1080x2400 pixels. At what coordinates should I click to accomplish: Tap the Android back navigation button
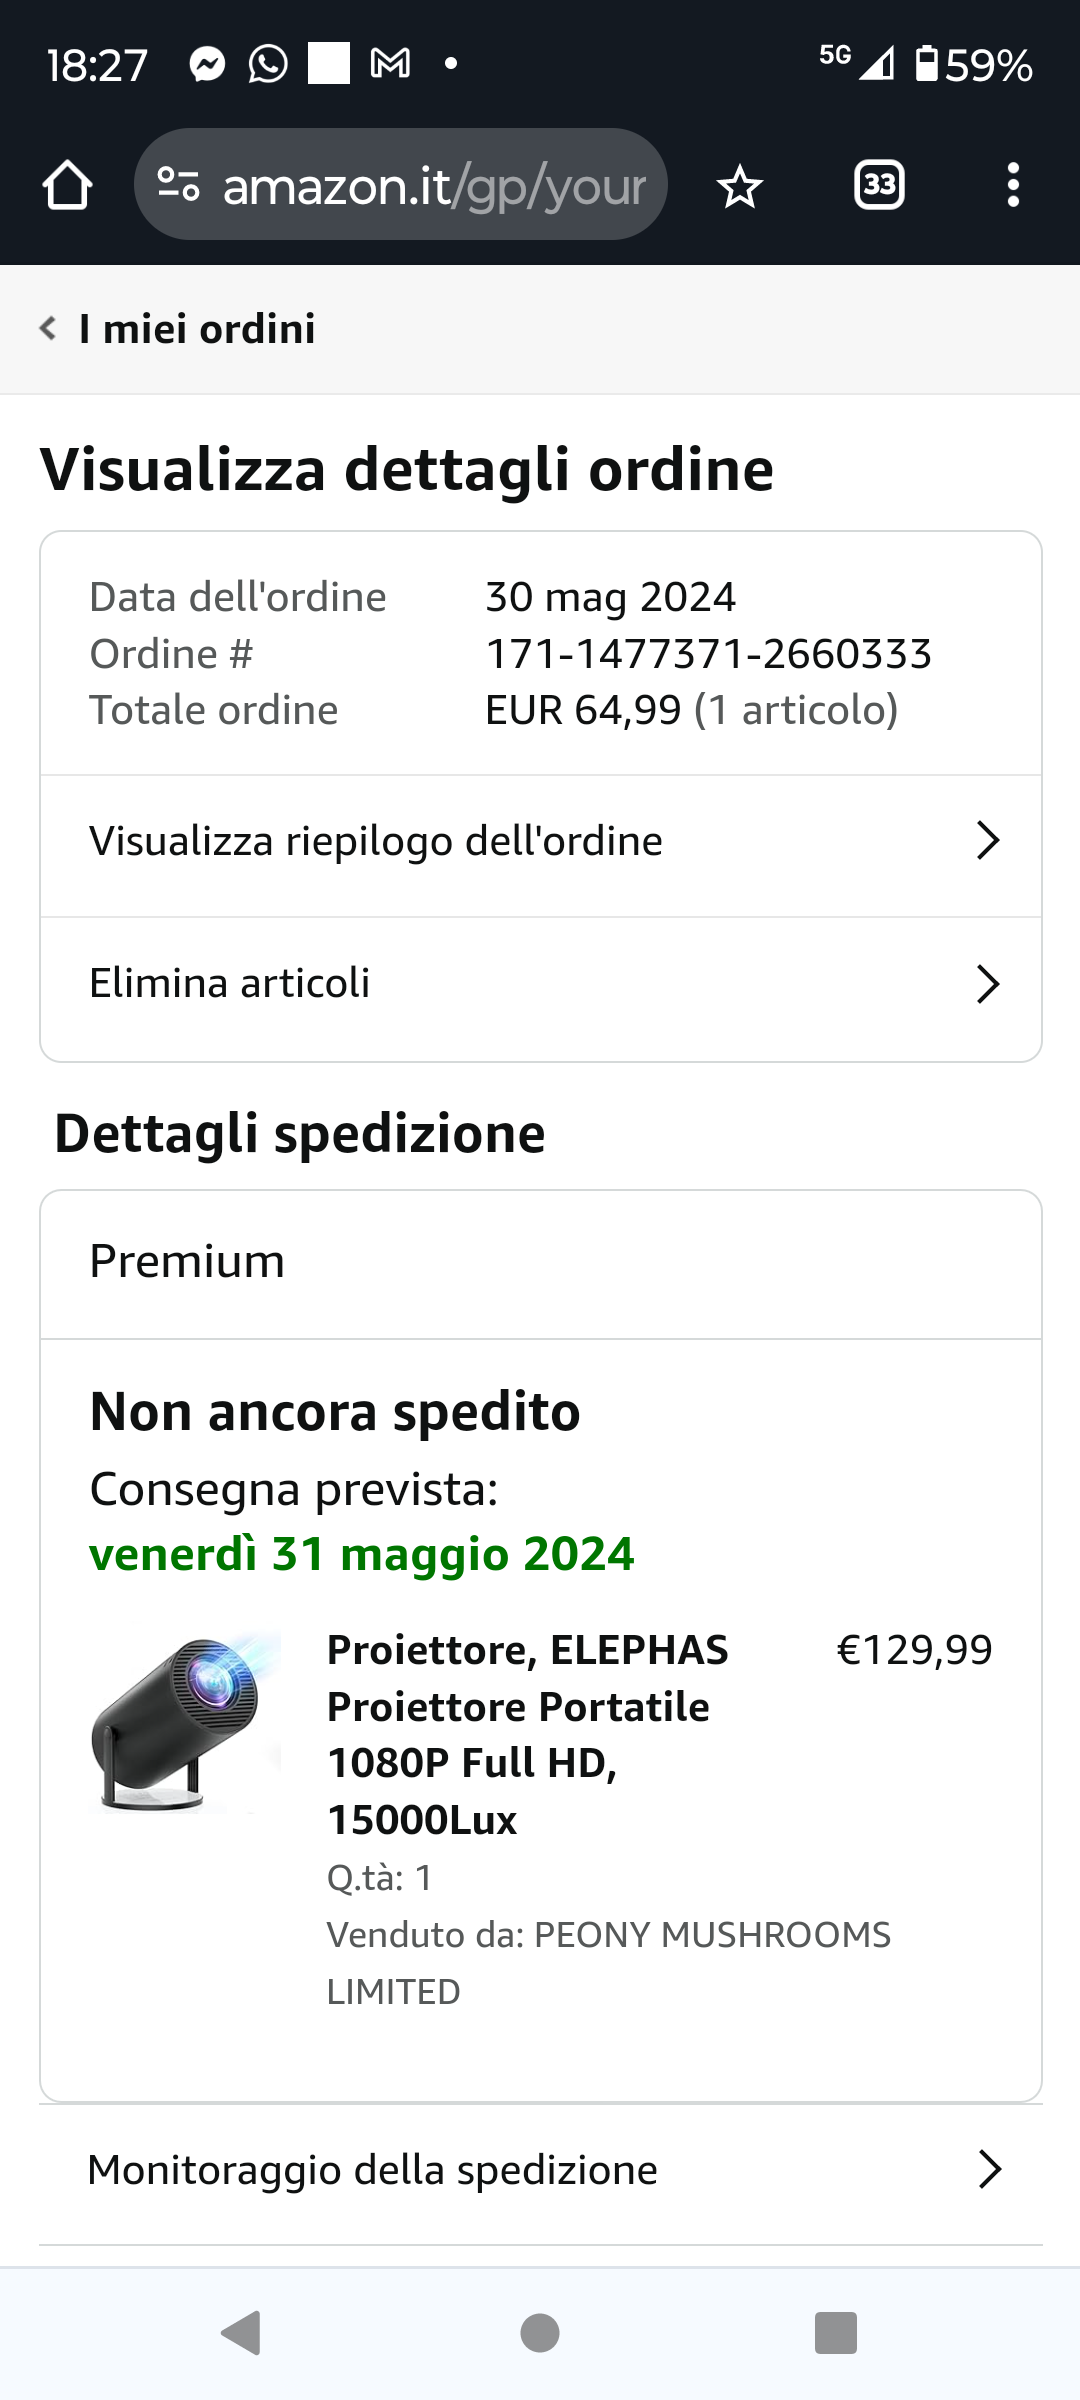(x=241, y=2333)
